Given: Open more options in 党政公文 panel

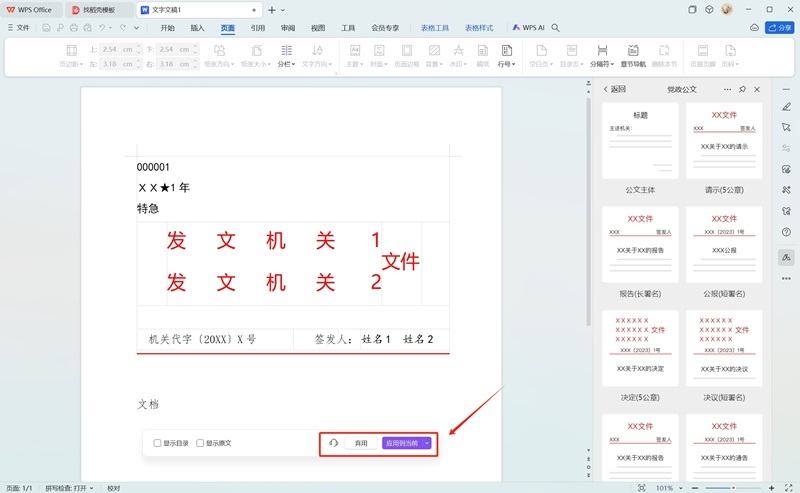Looking at the screenshot, I should tap(727, 89).
